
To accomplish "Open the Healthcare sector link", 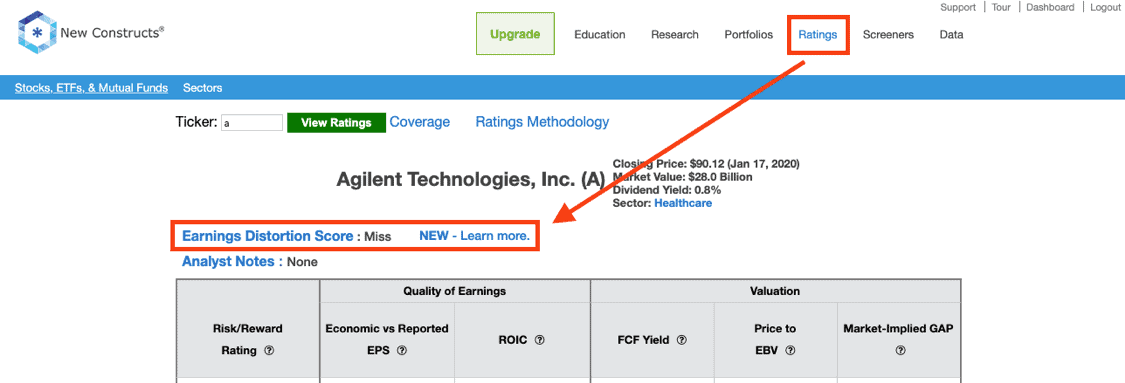I will (x=683, y=204).
